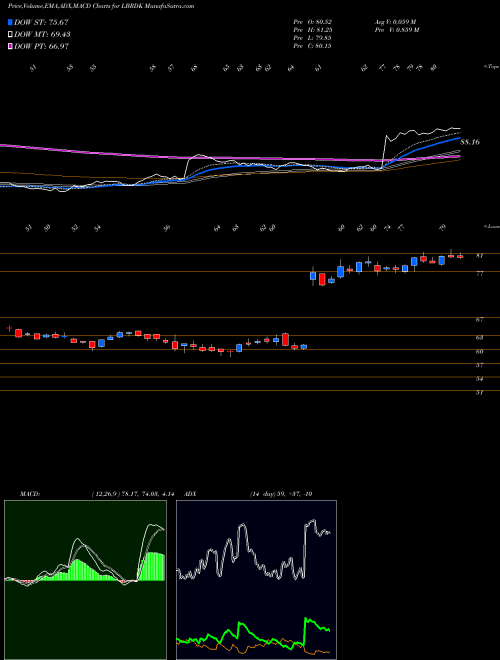Click the 'Pre O: 80.52' open value
The height and width of the screenshot is (660, 500).
[x=313, y=21]
